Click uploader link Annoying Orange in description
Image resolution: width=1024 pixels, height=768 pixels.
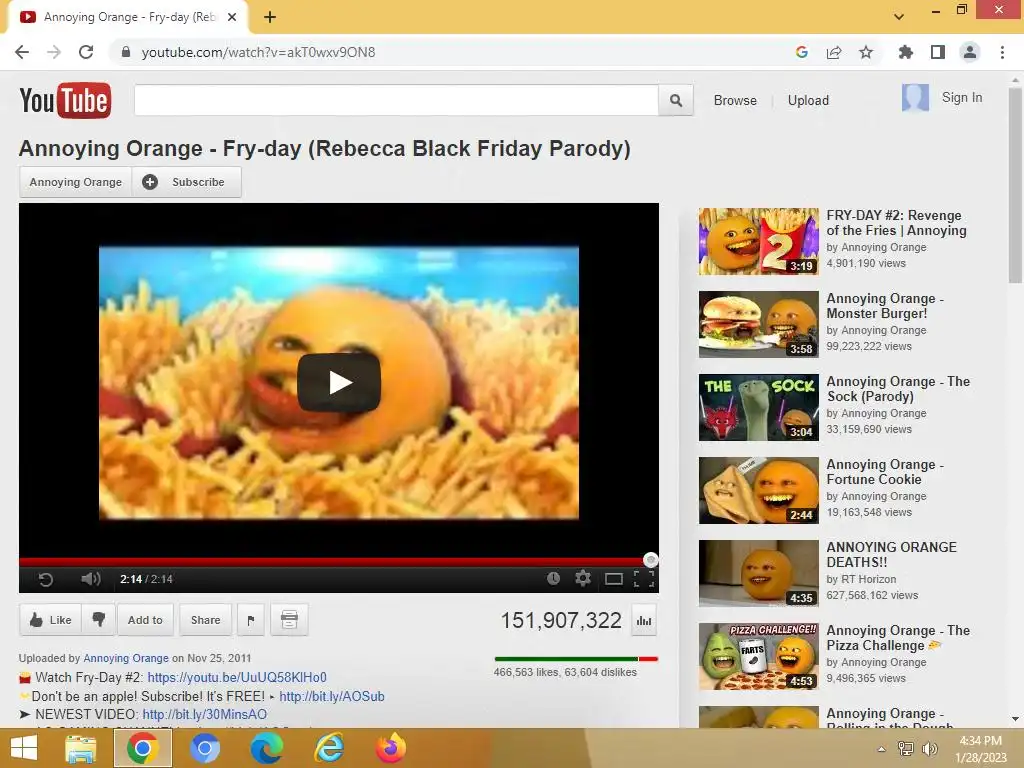(x=125, y=658)
